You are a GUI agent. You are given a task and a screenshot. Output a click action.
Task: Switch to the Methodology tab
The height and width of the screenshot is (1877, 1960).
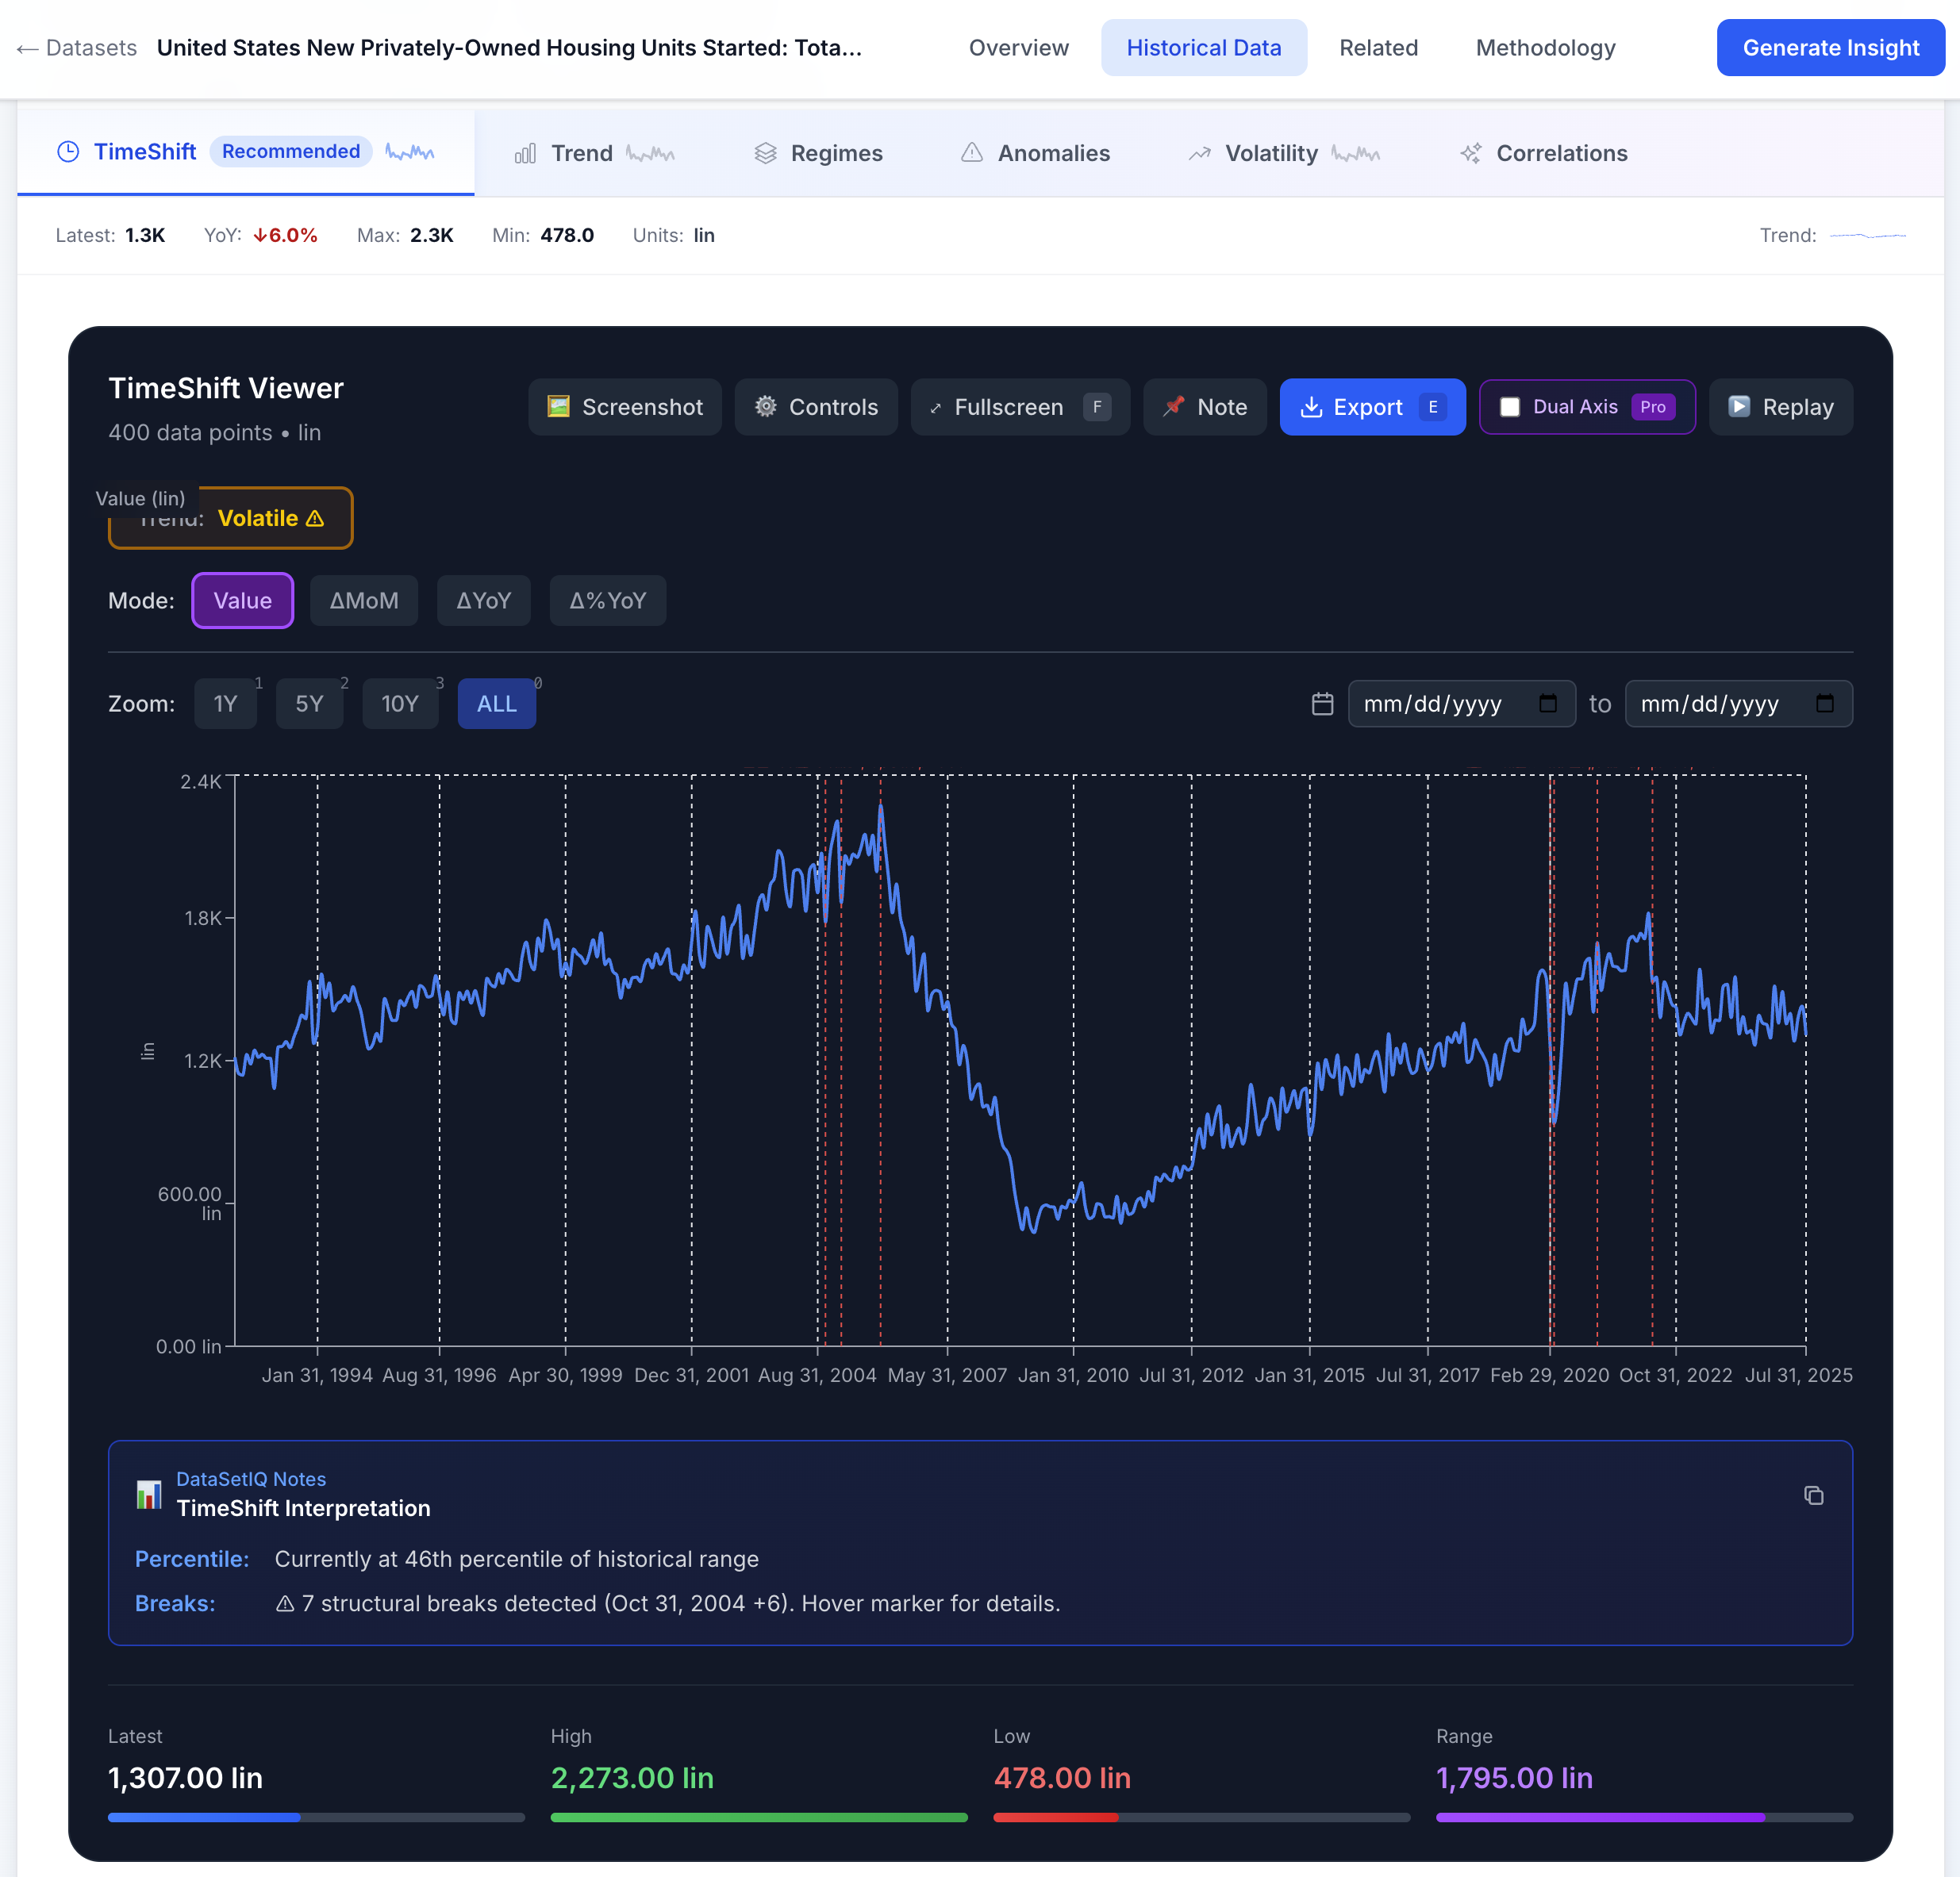tap(1545, 47)
